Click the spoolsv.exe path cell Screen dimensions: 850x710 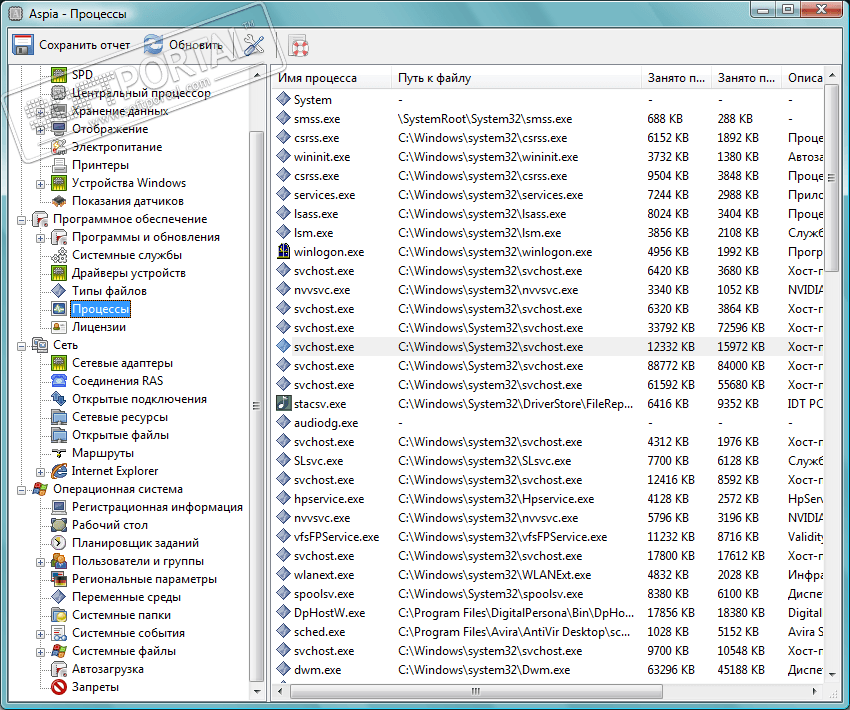(x=491, y=593)
